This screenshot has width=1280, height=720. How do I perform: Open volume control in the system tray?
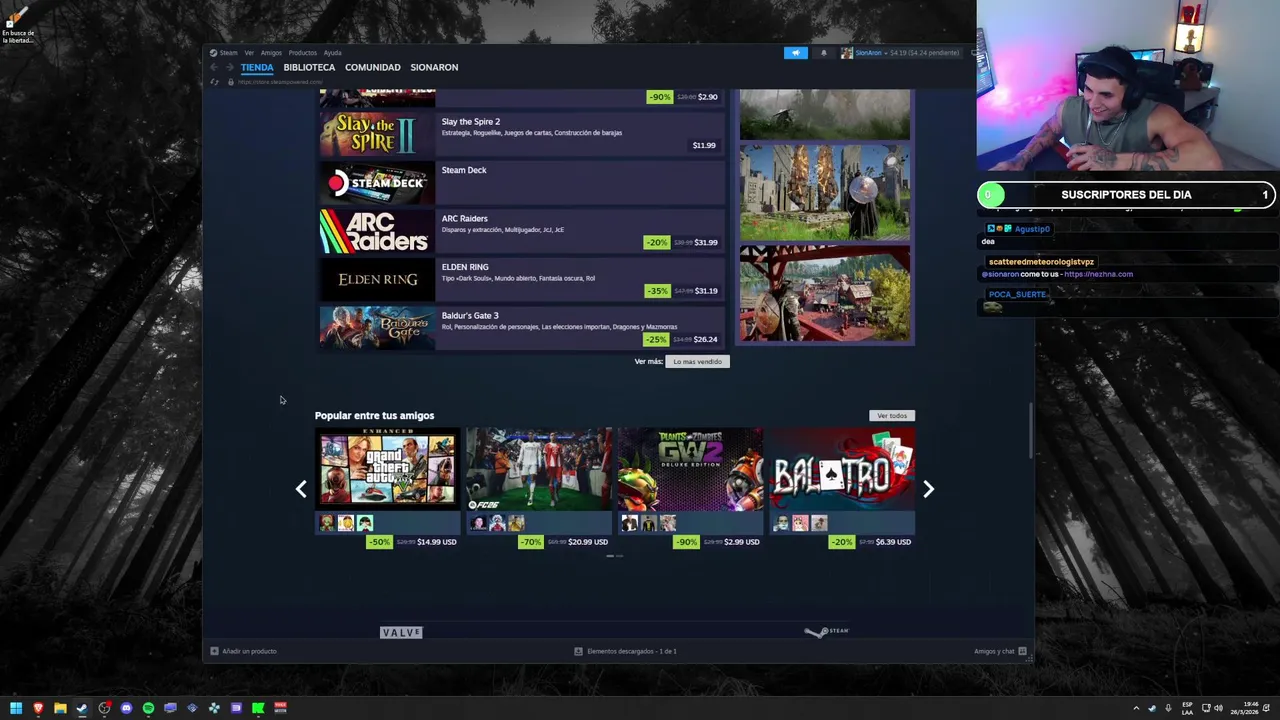pos(1218,708)
